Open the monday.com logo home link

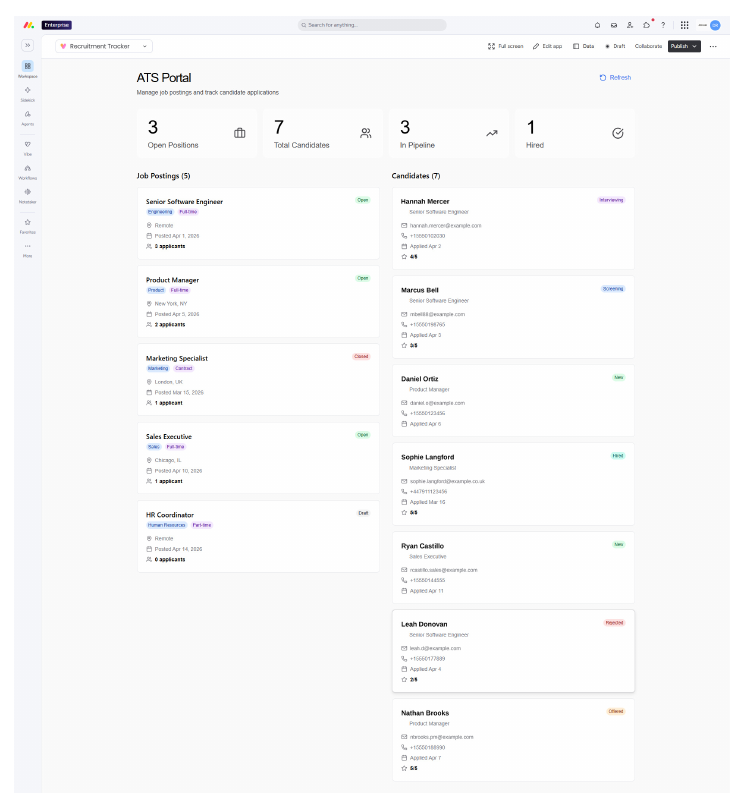point(28,25)
